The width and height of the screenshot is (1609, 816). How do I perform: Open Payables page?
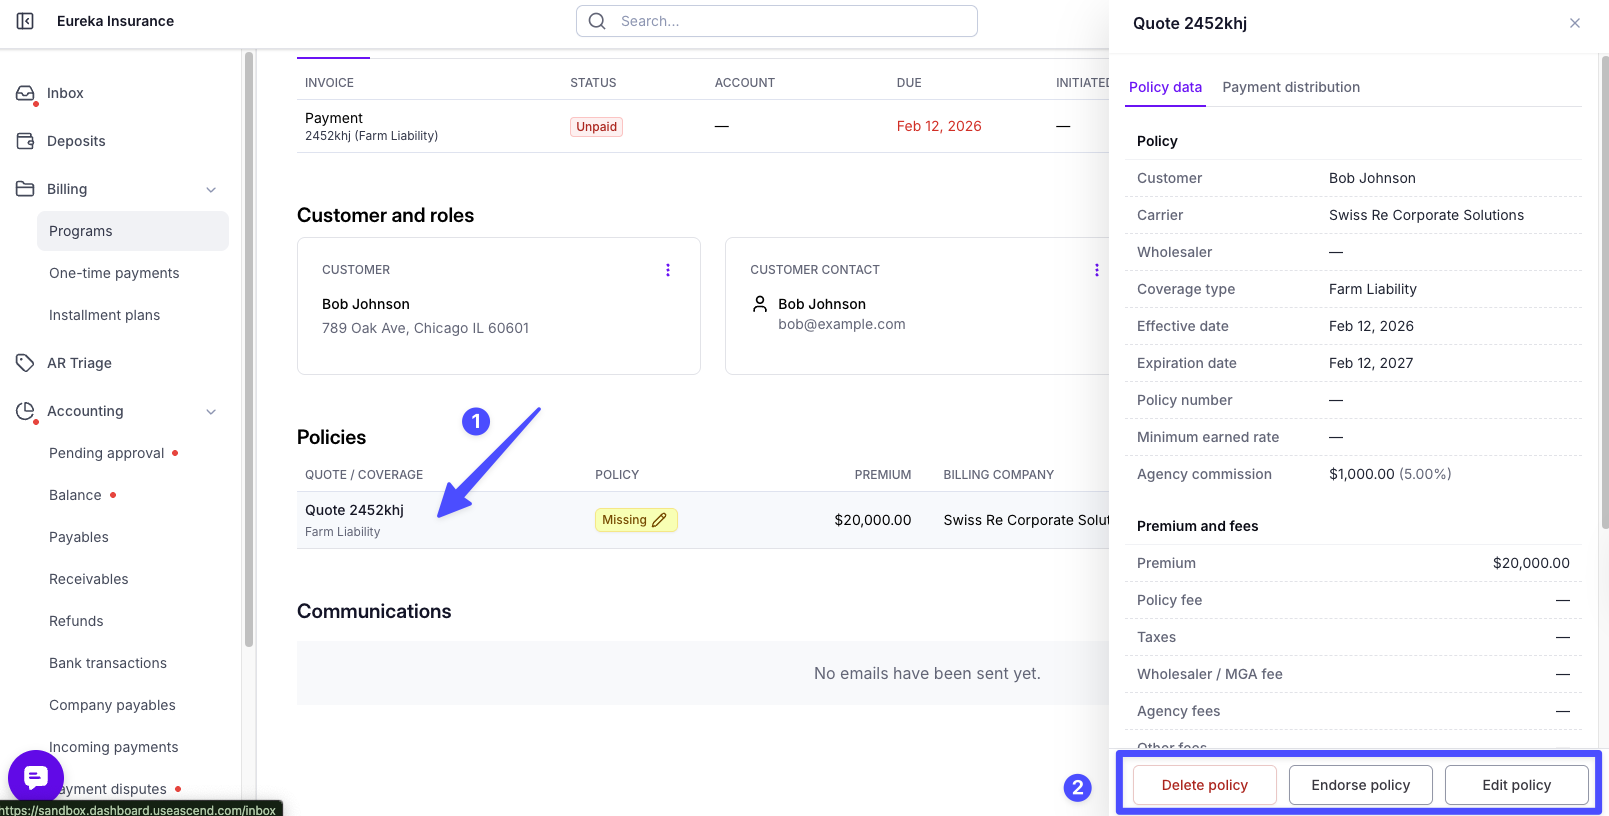79,537
